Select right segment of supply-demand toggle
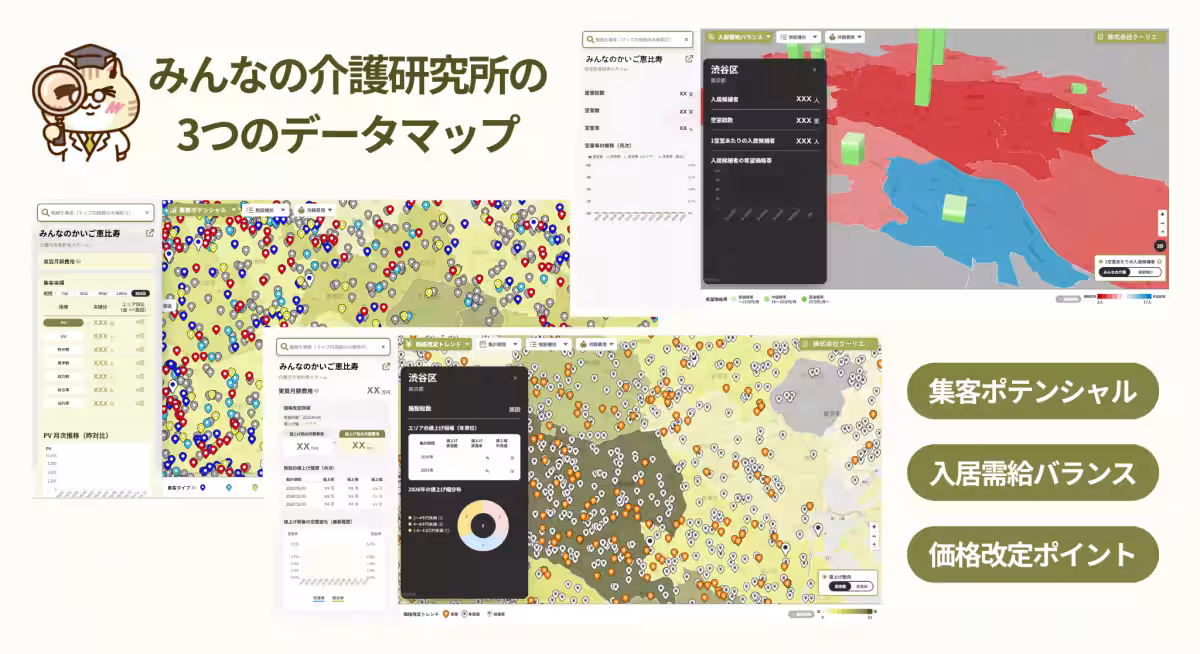The image size is (1200, 654). pyautogui.click(x=1145, y=271)
